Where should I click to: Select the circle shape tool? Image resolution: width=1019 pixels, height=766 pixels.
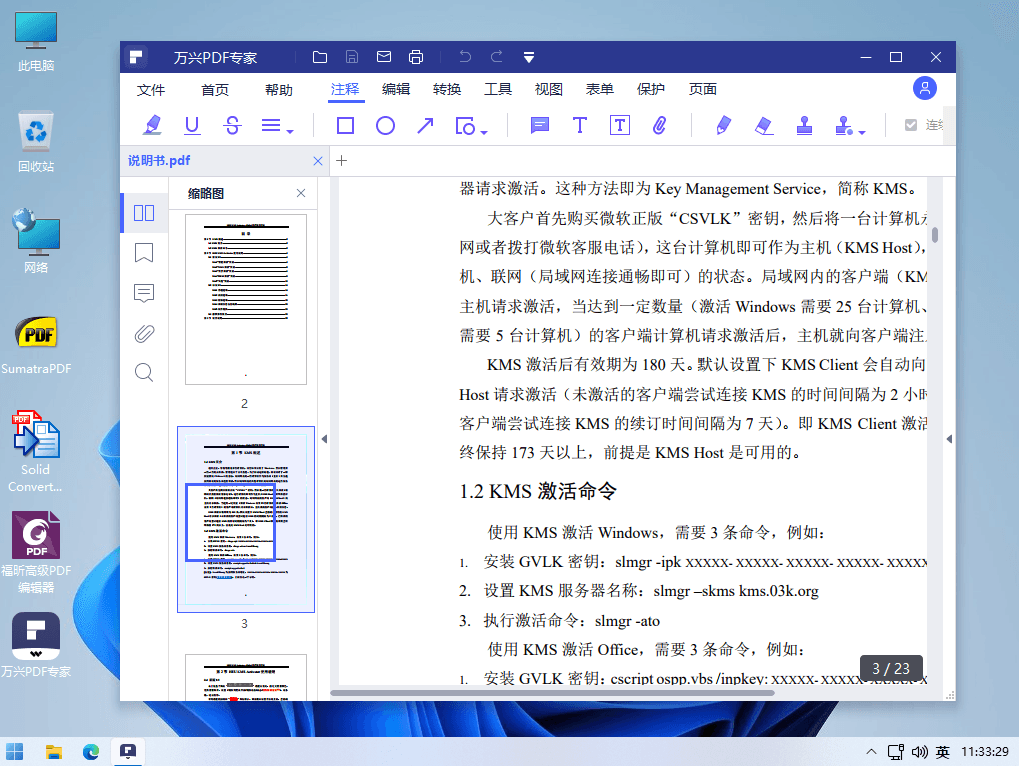(x=385, y=125)
